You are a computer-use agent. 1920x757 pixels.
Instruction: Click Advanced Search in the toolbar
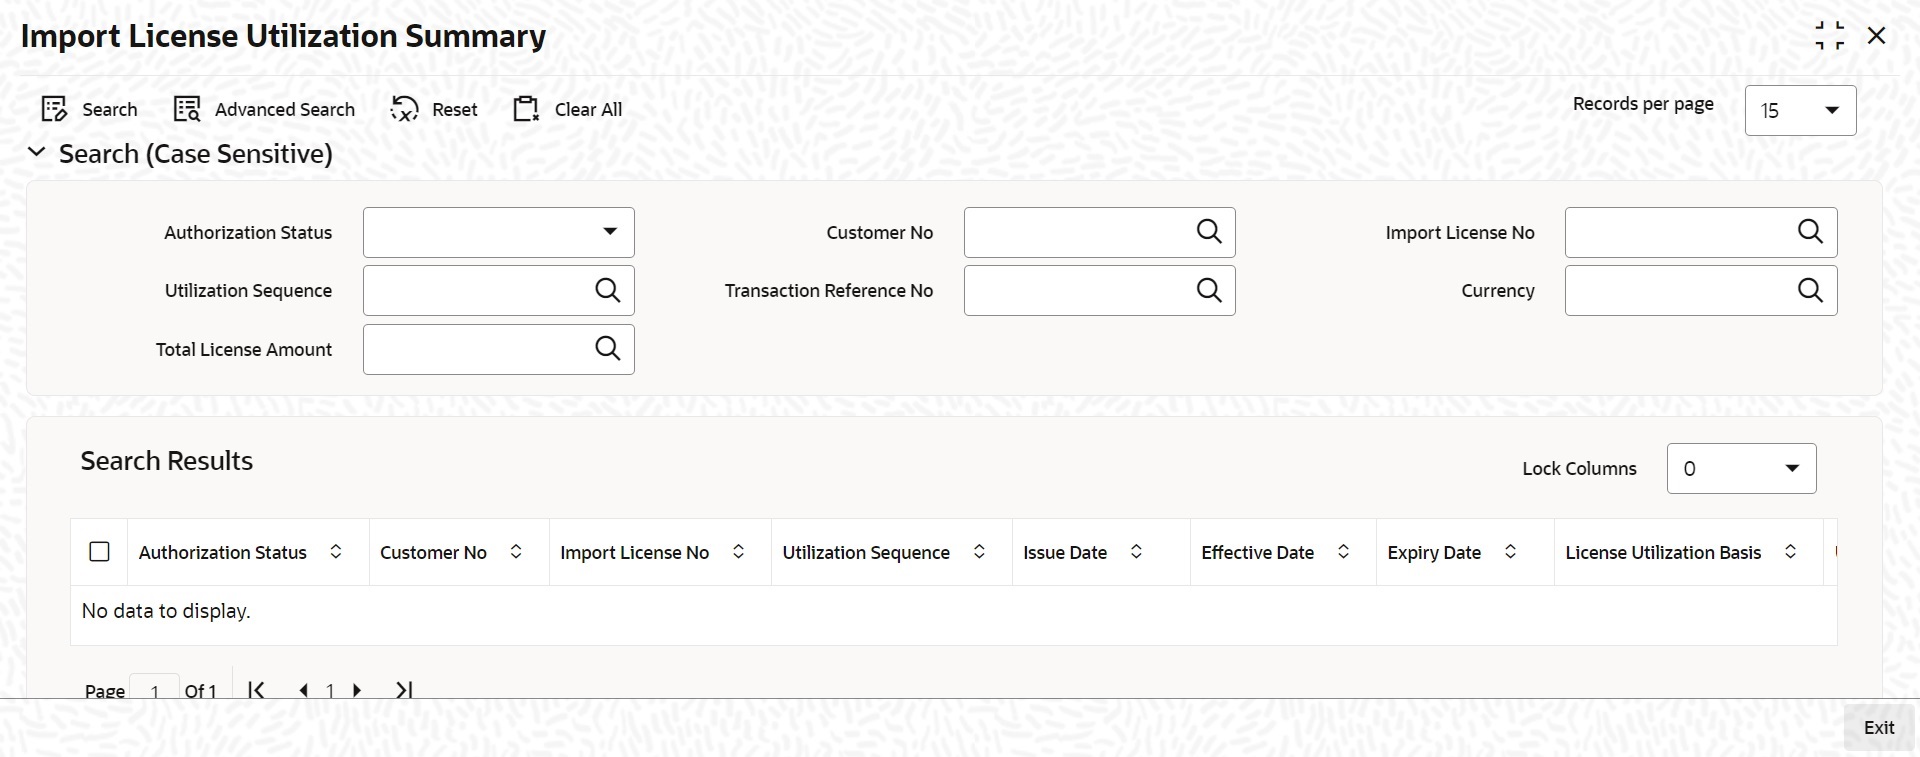click(x=264, y=109)
